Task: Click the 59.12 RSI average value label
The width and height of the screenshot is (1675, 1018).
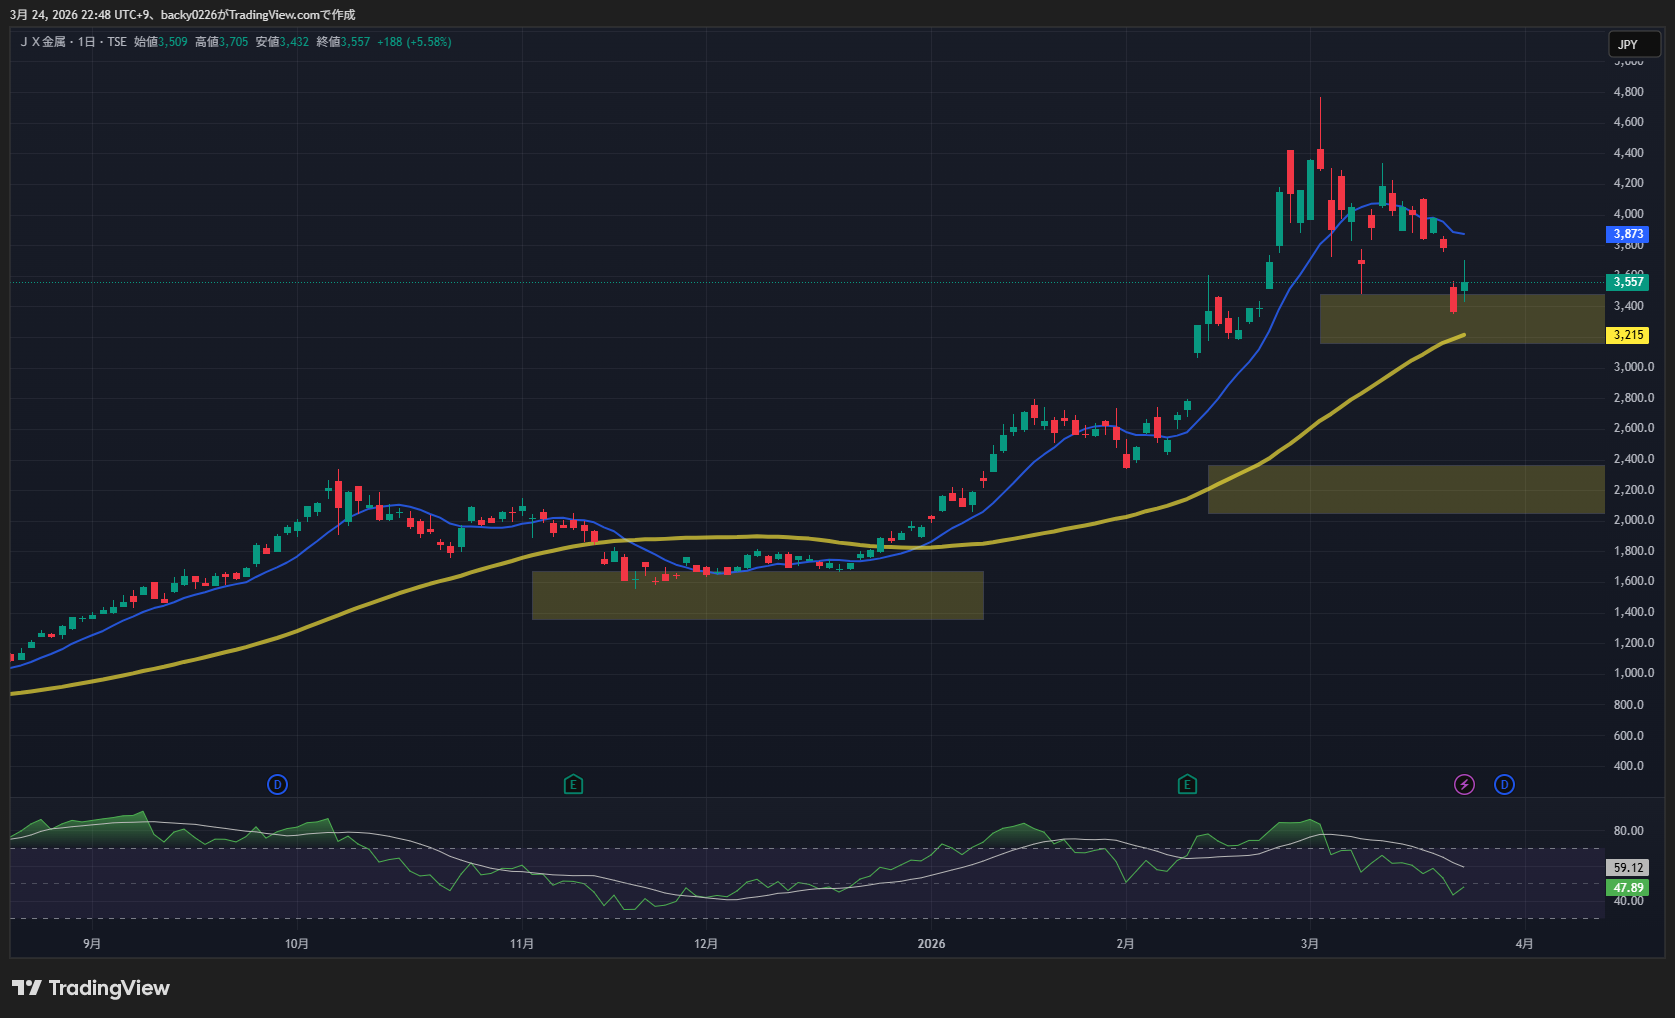Action: pos(1628,868)
